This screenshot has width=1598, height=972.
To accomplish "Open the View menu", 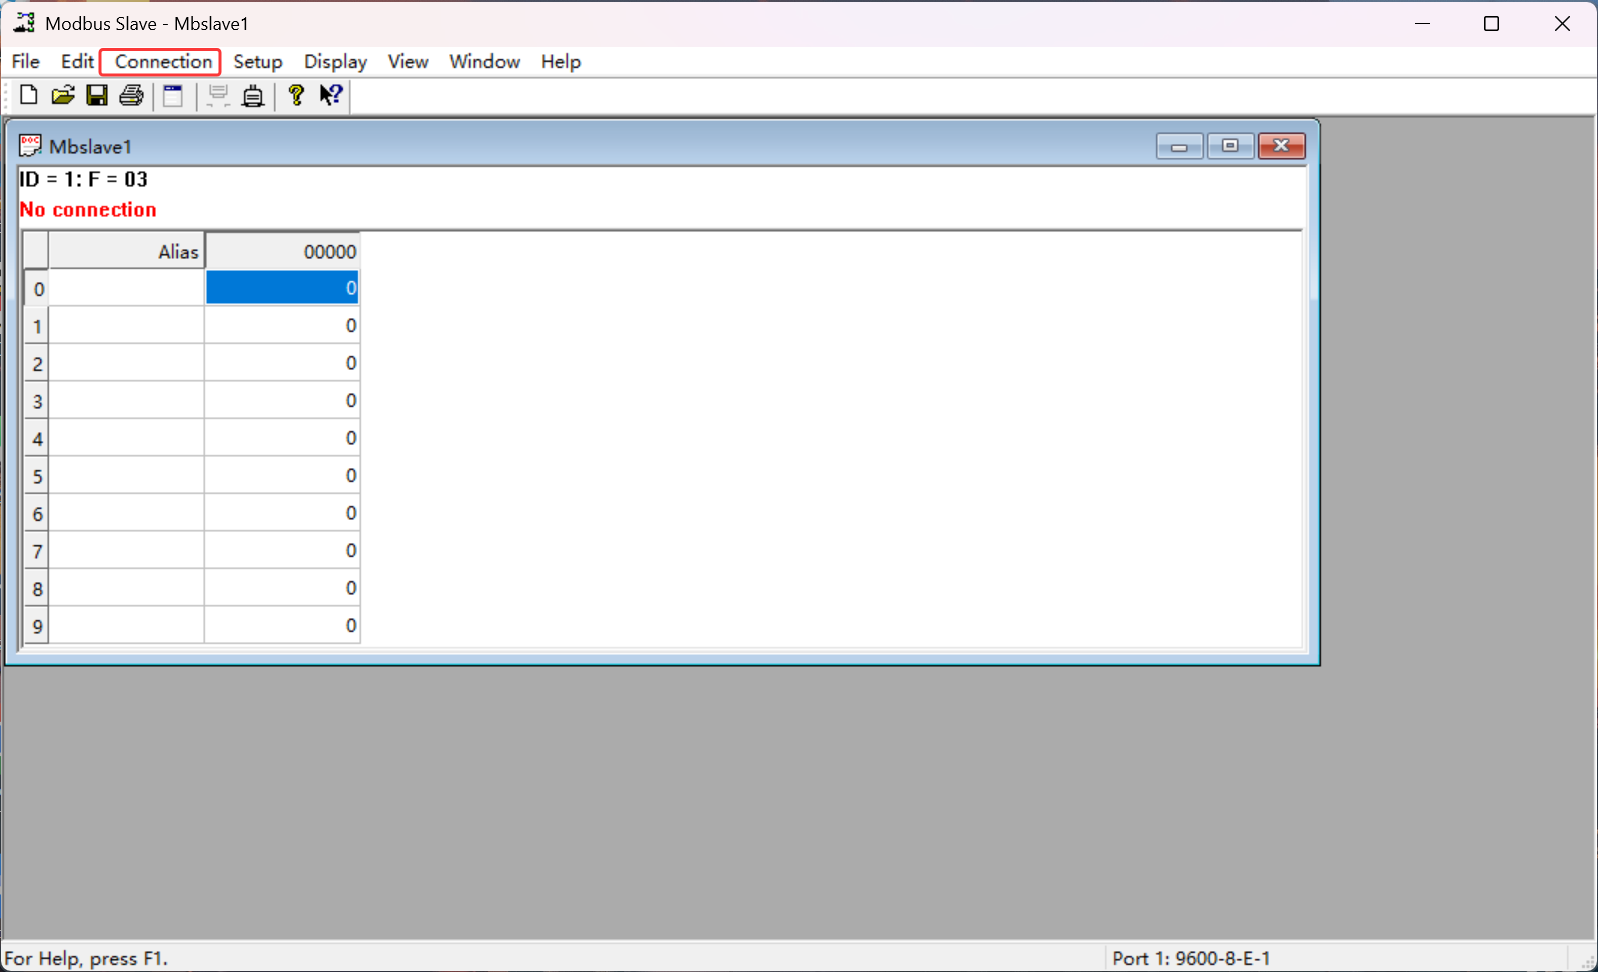I will point(408,62).
